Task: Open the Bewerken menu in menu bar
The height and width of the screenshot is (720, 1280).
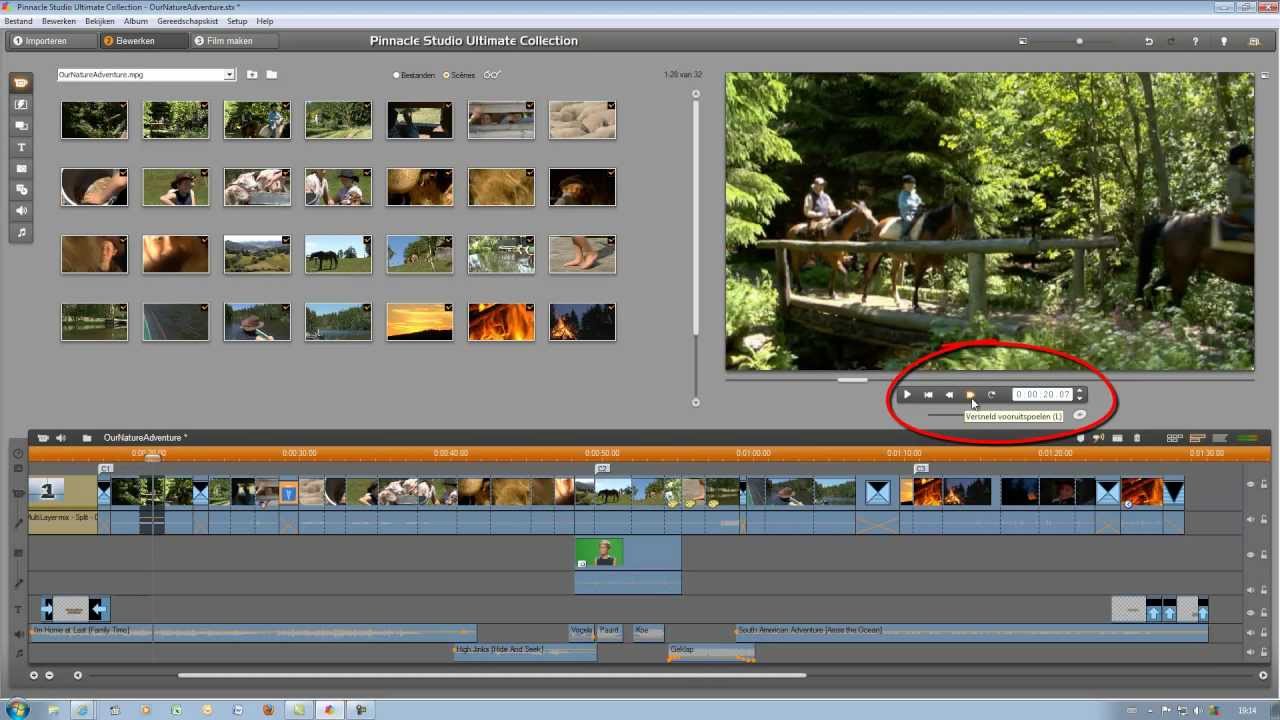Action: coord(59,21)
